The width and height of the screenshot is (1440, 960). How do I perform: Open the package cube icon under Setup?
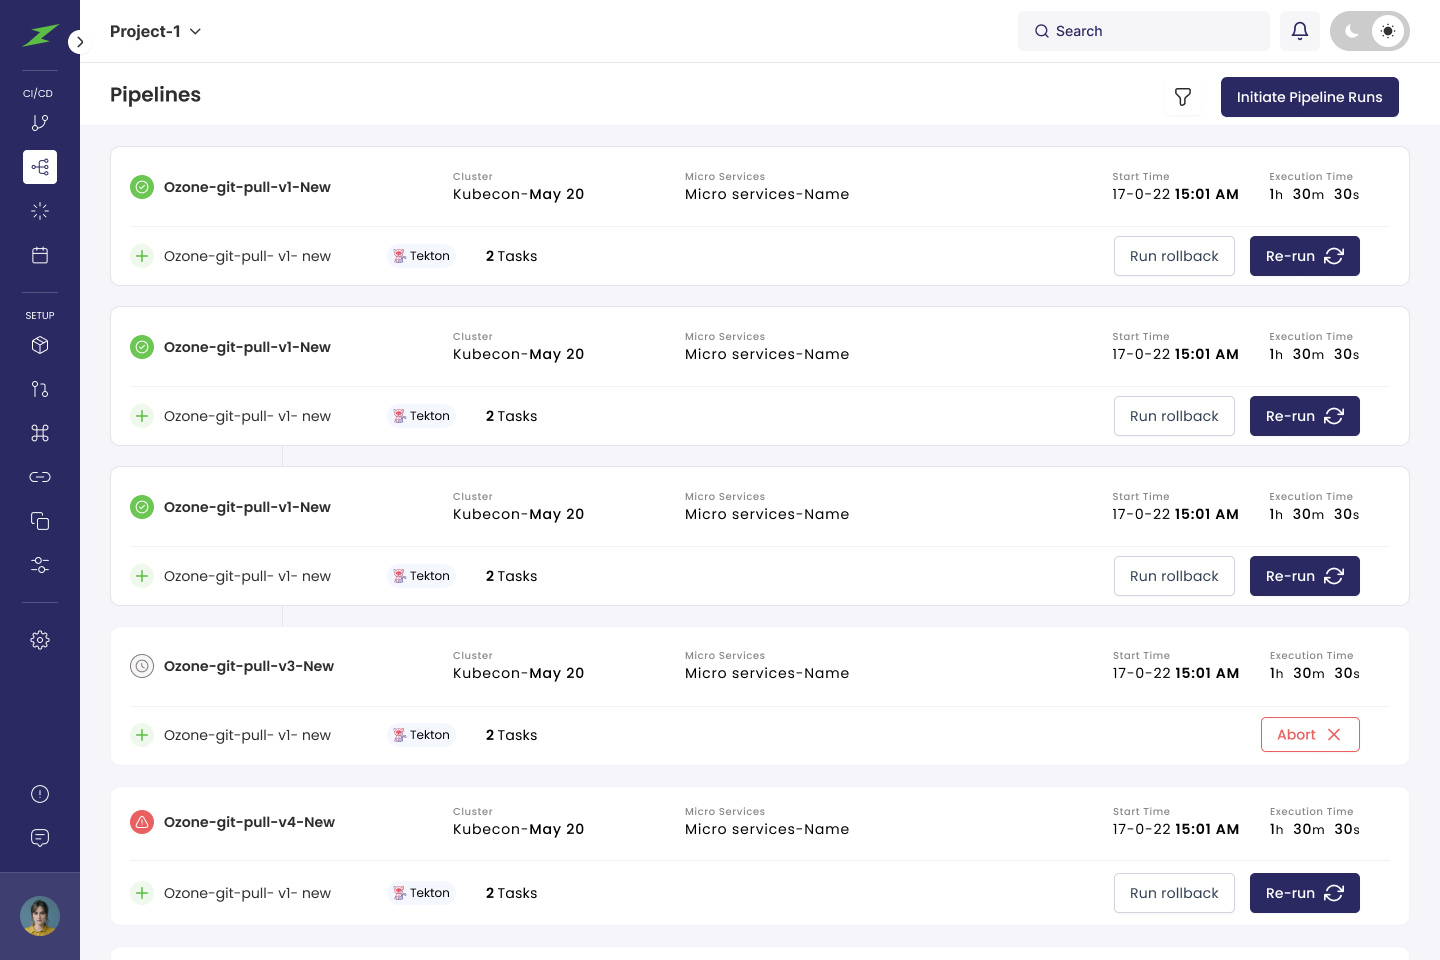click(x=40, y=345)
